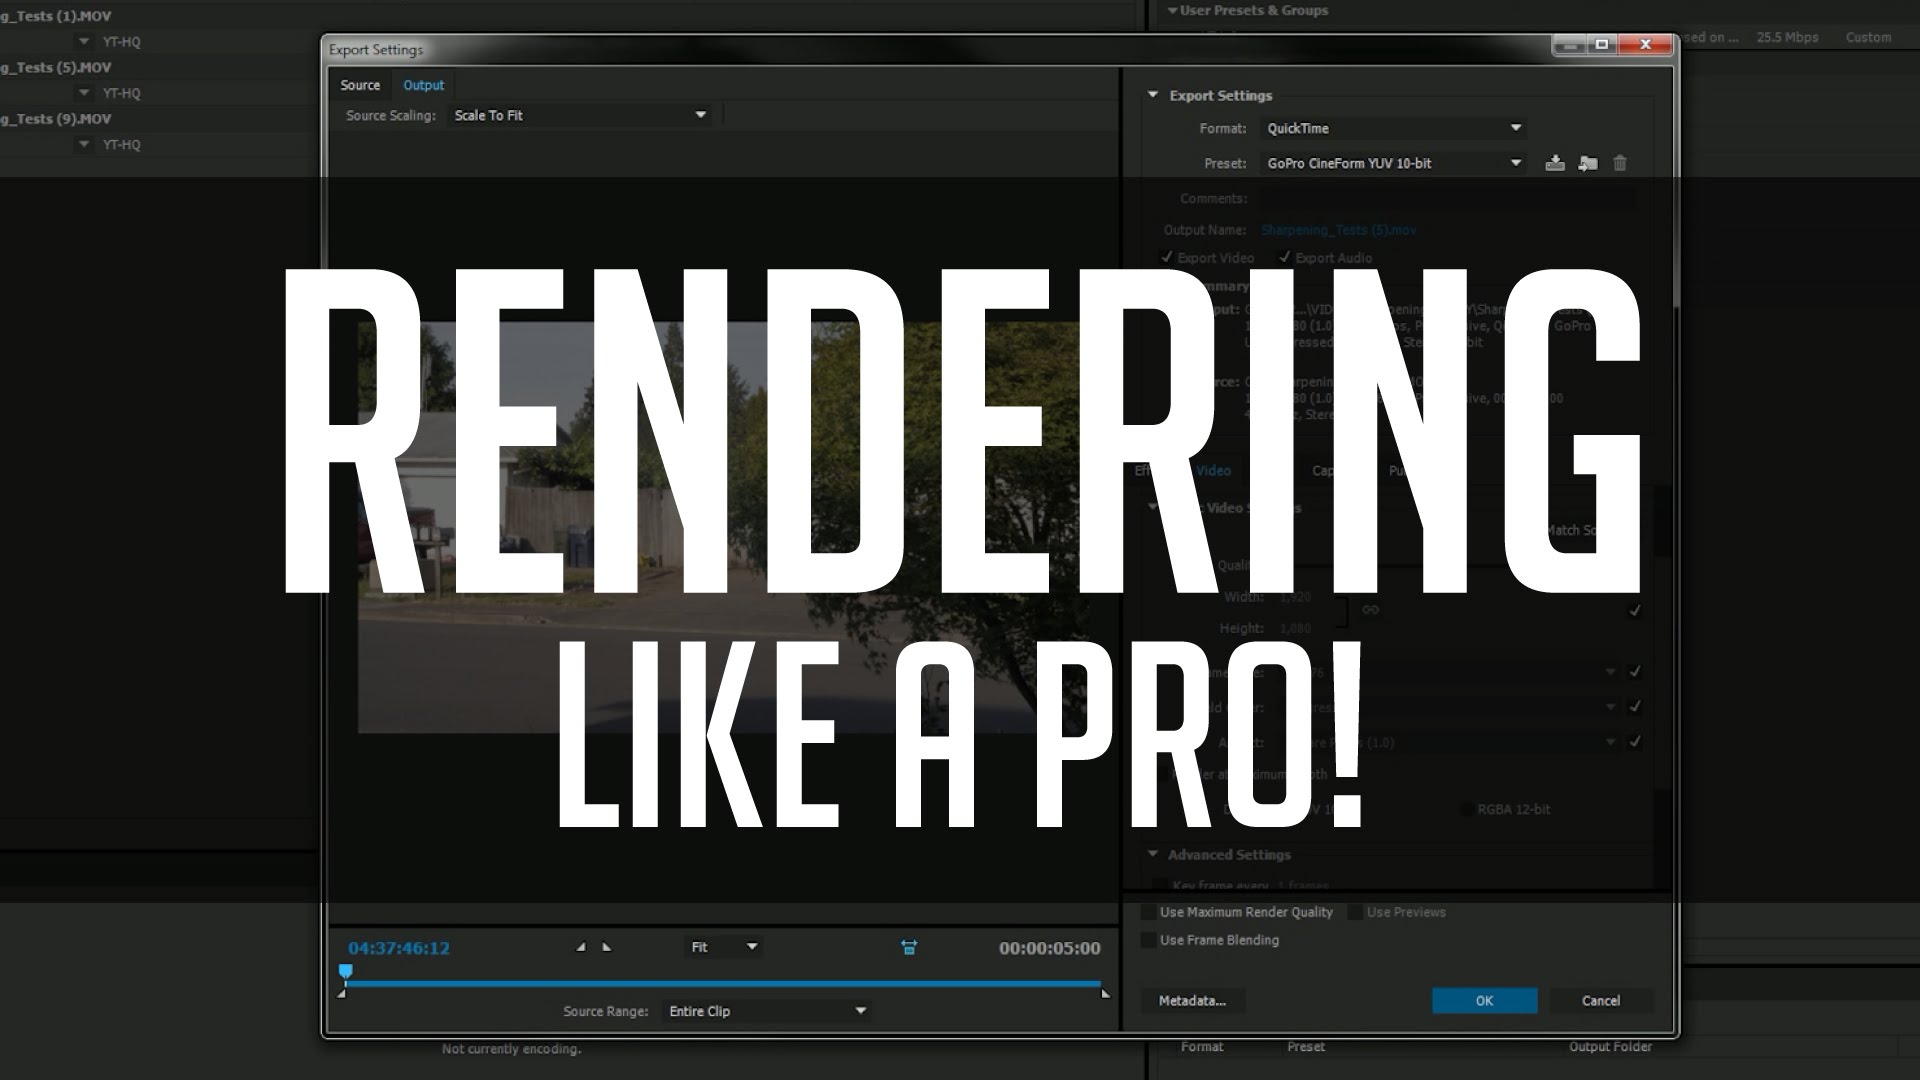Click the Metadata... button
This screenshot has height=1080, width=1920.
coord(1192,1000)
